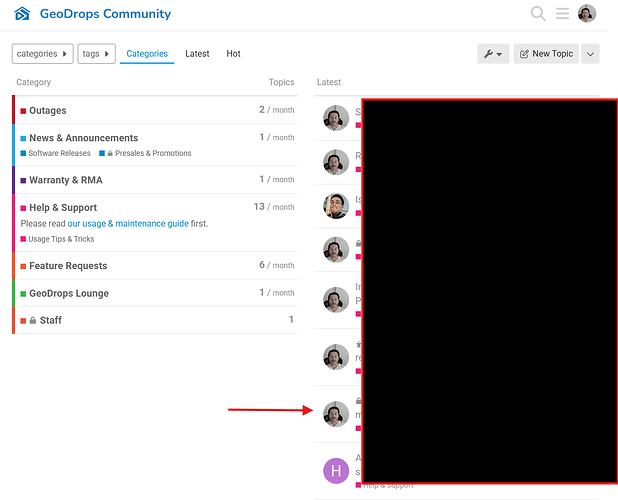Click the GeoDrops house logo icon

coord(22,14)
